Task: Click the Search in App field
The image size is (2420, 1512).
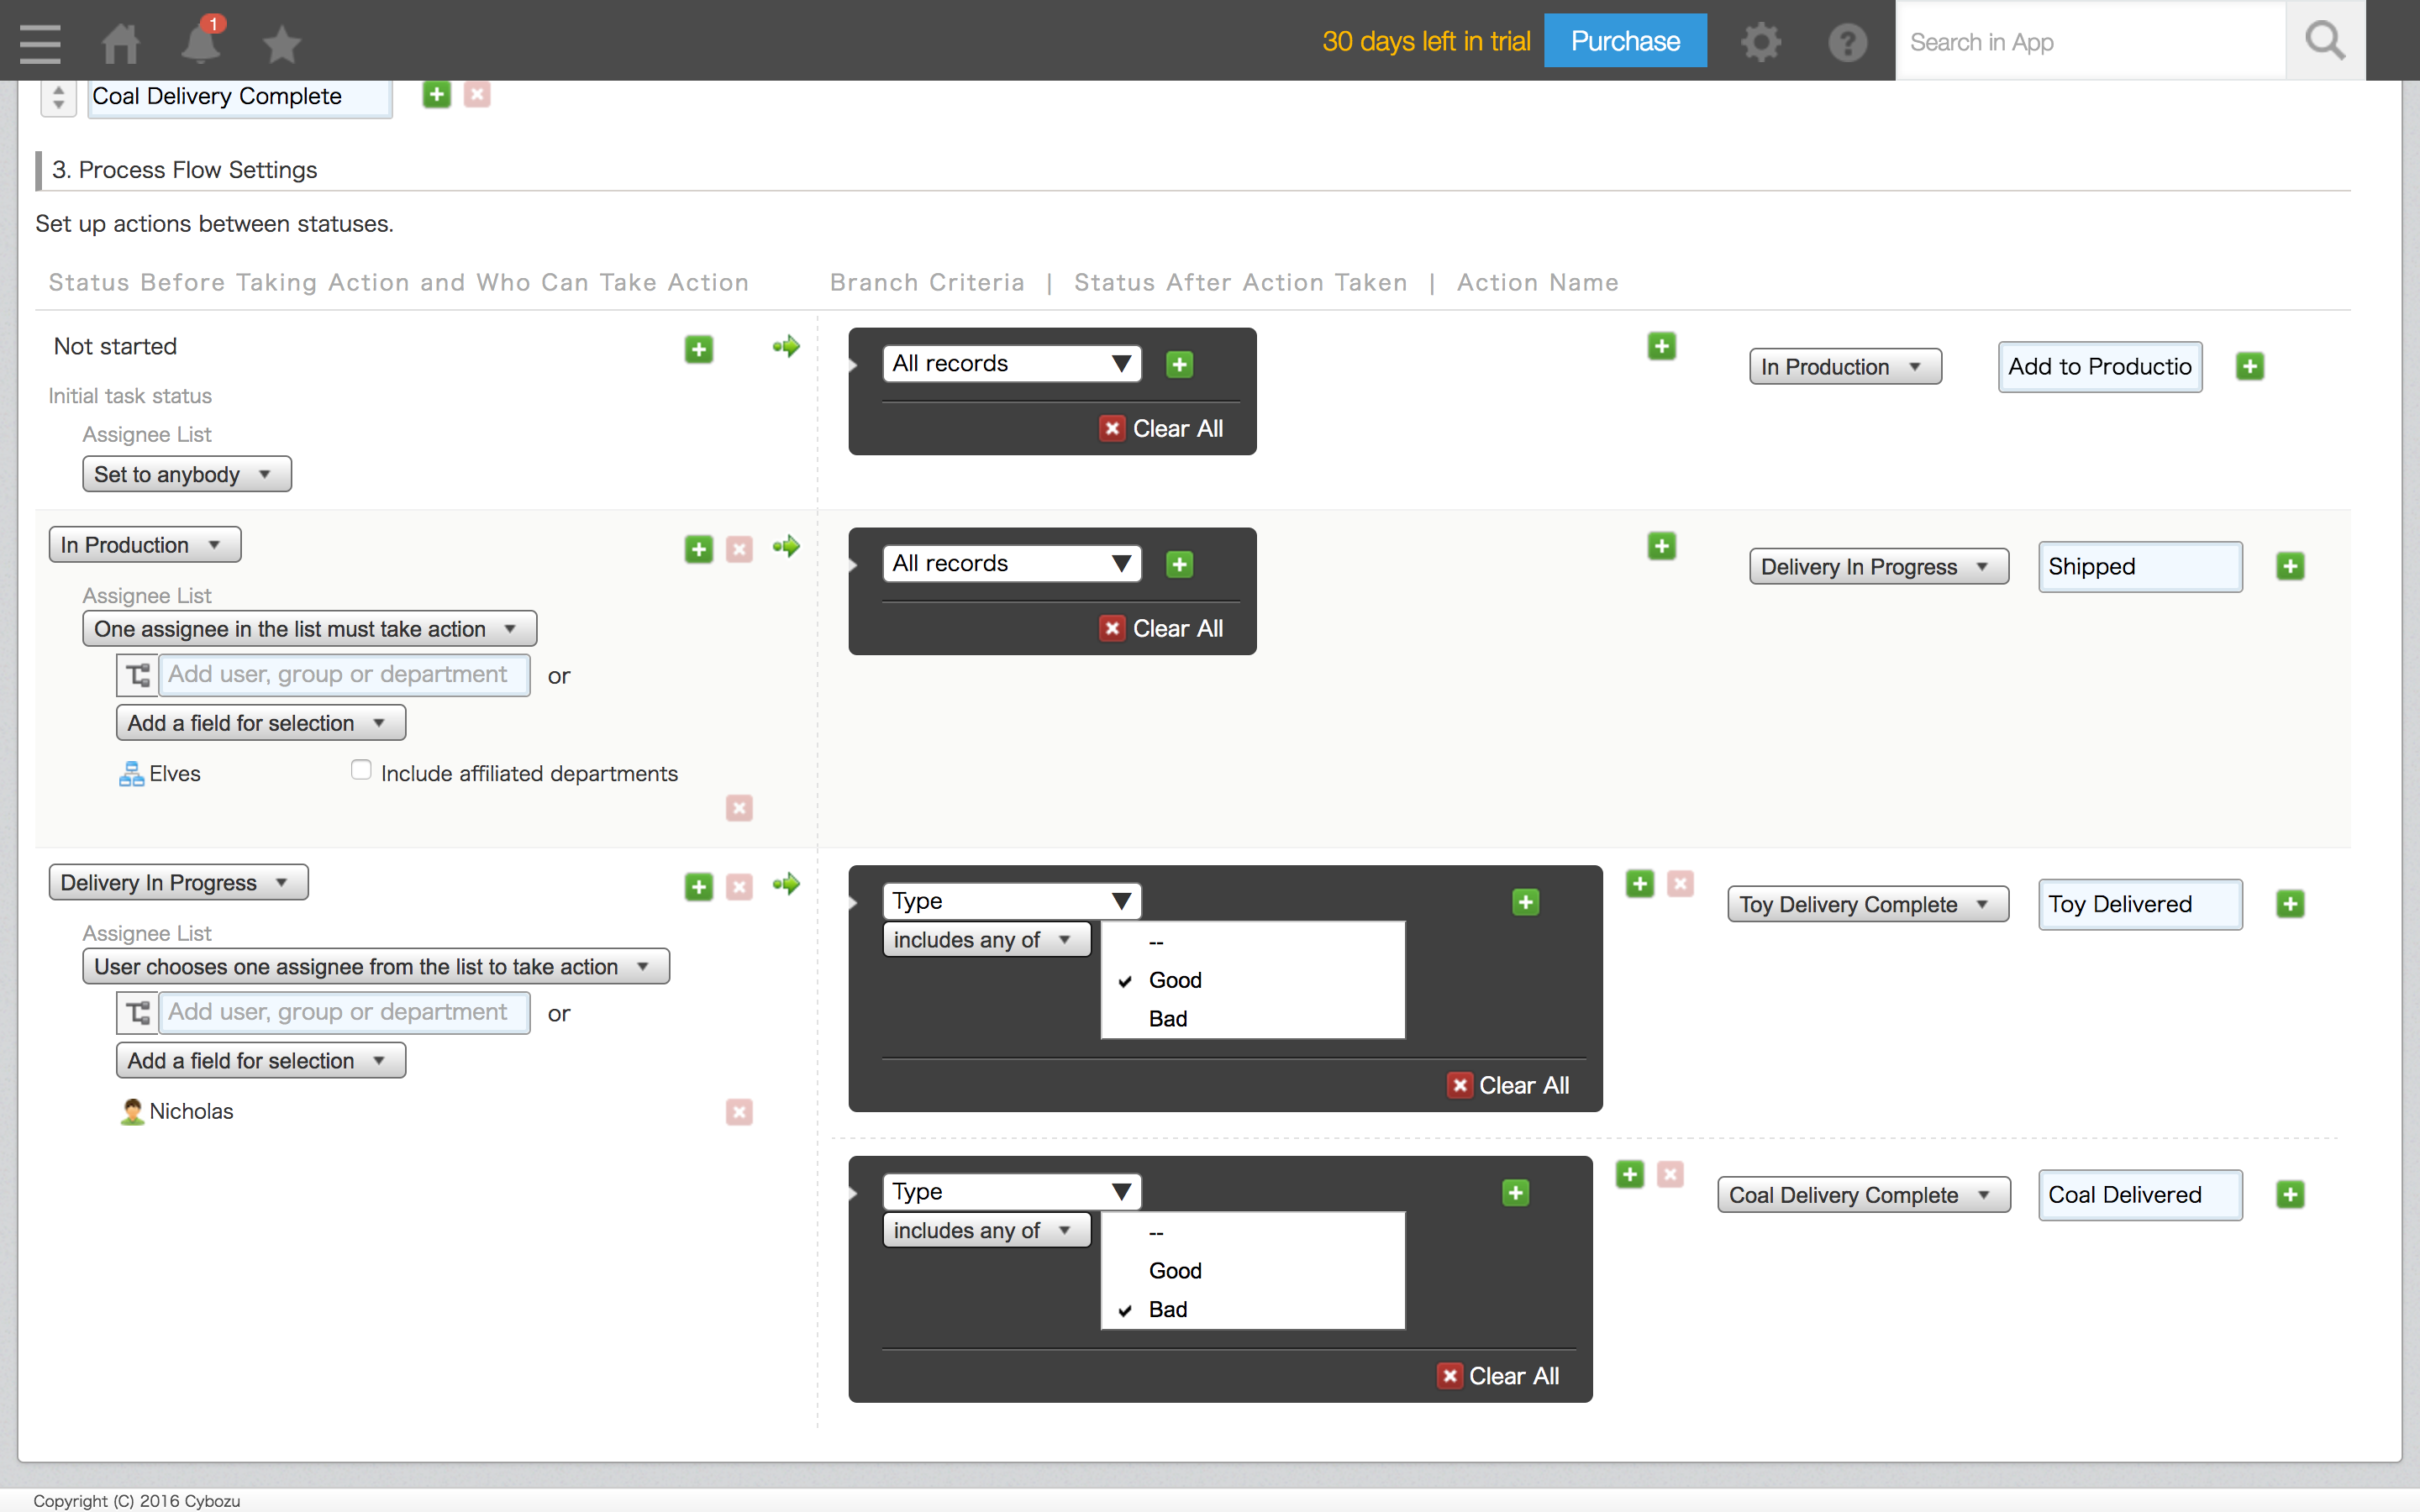Action: 2091,42
